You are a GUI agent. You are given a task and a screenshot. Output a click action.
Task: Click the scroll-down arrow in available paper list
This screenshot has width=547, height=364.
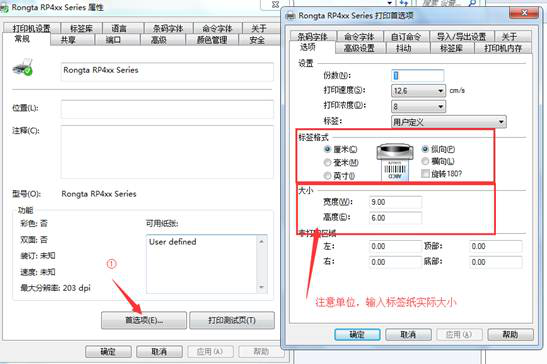tap(261, 287)
